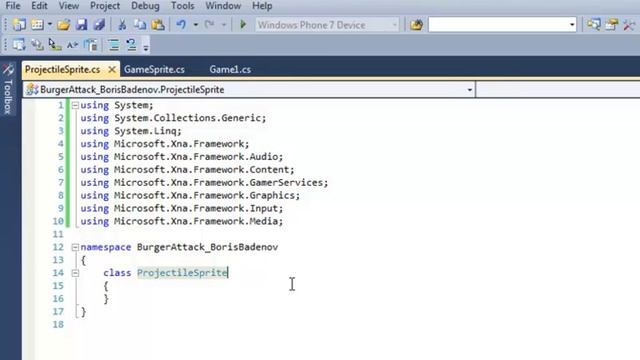
Task: Open the Toolbox side panel
Action: [8, 89]
